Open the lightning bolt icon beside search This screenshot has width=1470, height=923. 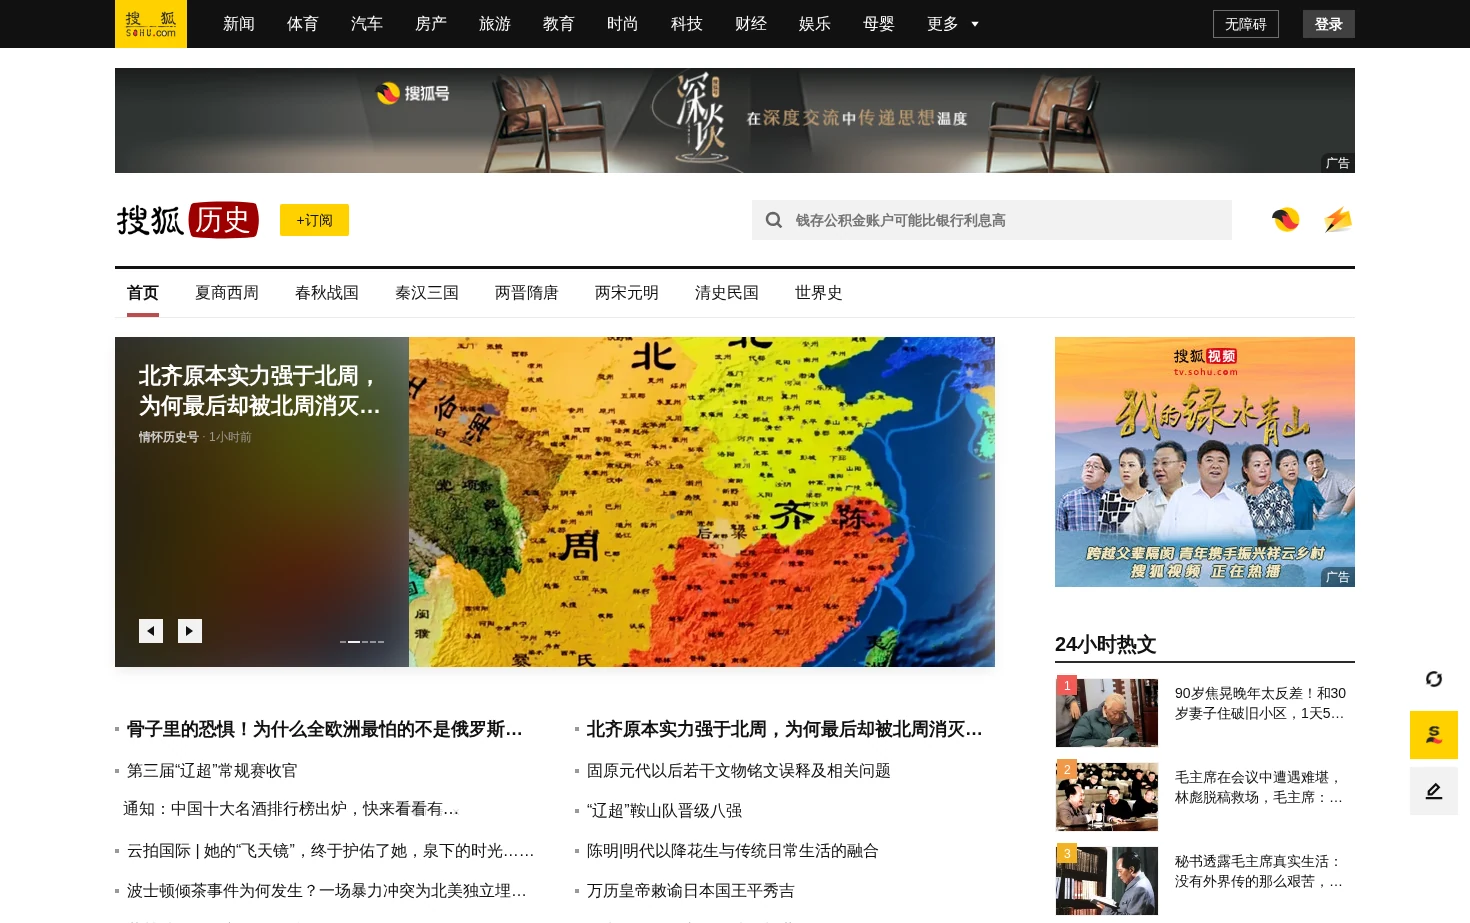click(x=1338, y=220)
